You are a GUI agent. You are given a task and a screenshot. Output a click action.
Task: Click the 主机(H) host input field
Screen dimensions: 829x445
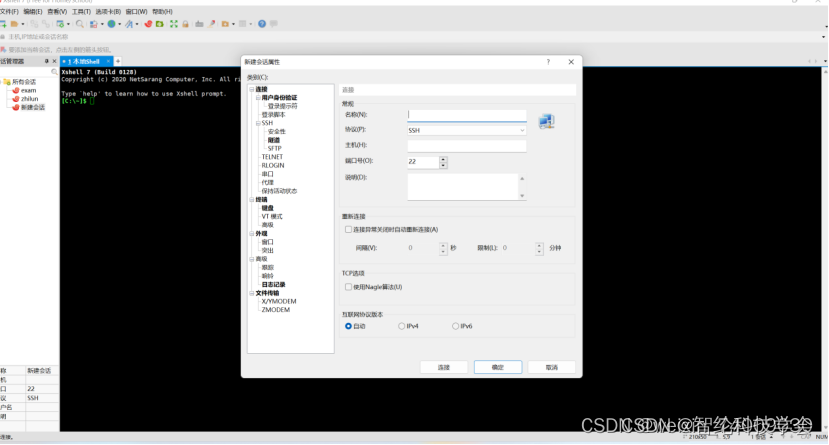pyautogui.click(x=467, y=146)
